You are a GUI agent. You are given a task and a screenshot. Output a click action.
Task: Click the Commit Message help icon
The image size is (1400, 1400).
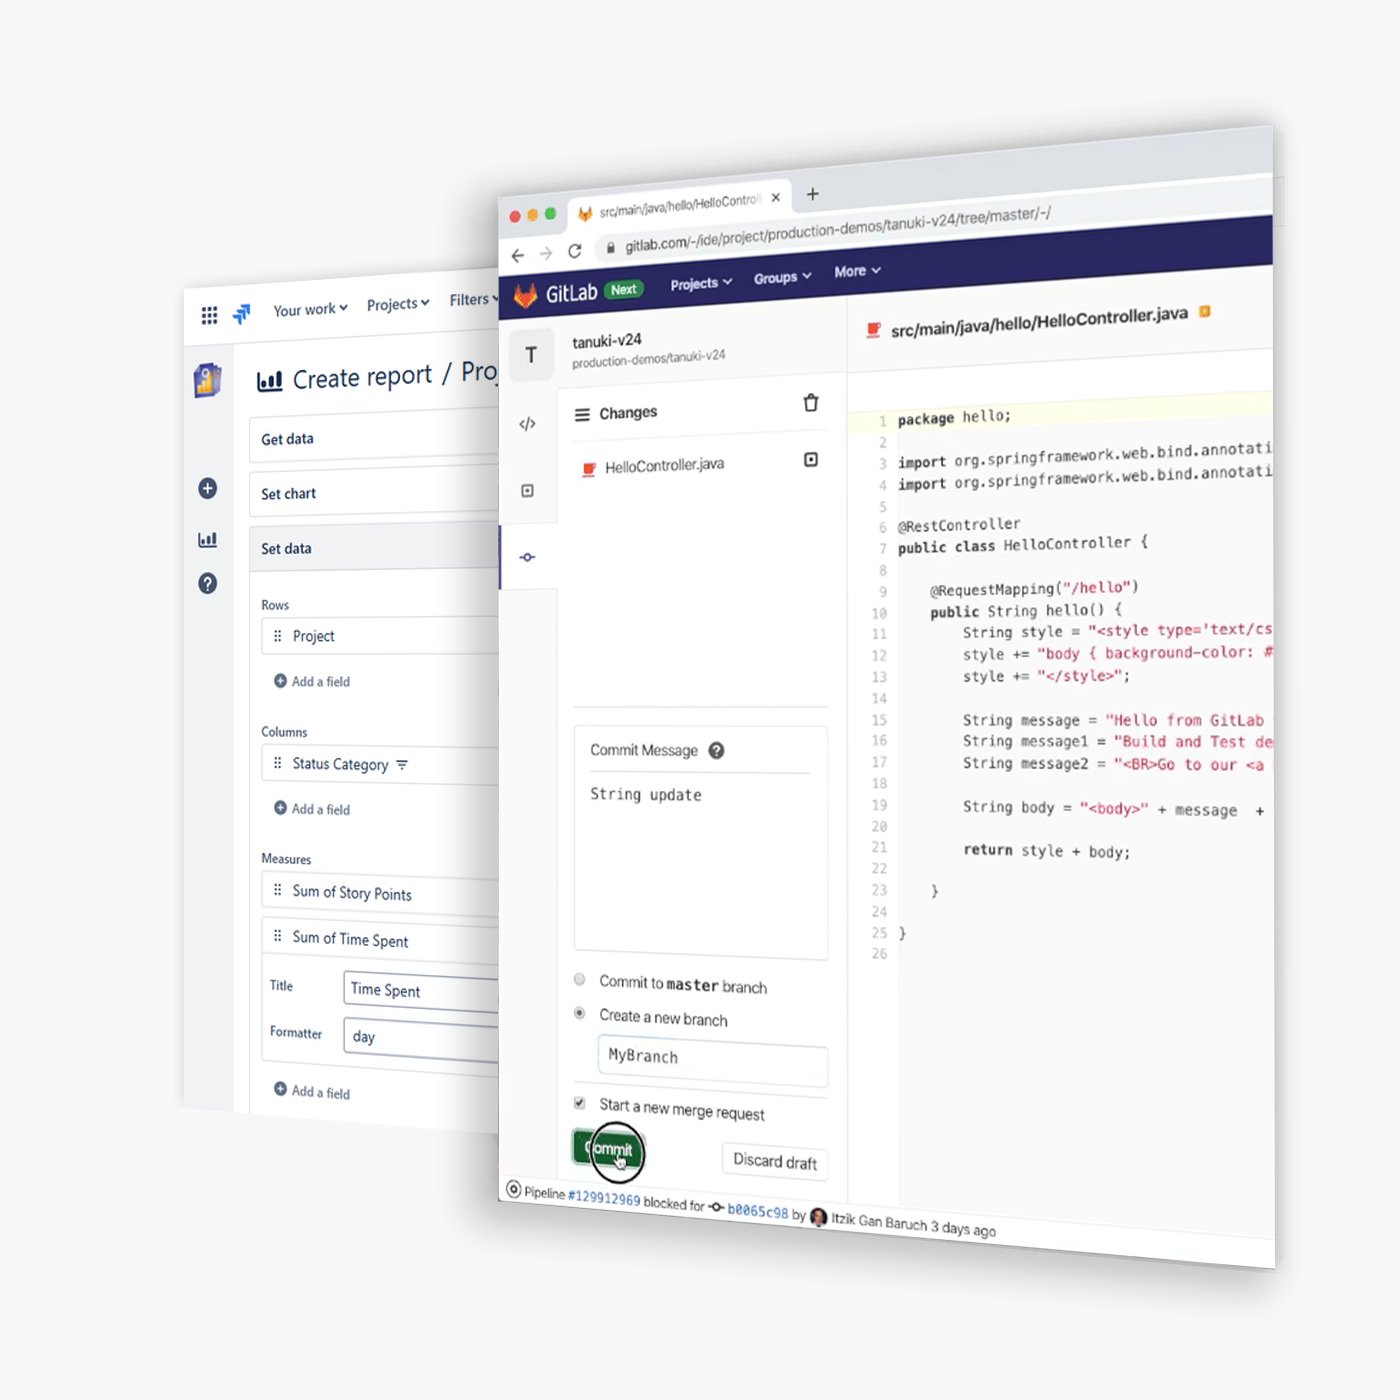tap(716, 751)
